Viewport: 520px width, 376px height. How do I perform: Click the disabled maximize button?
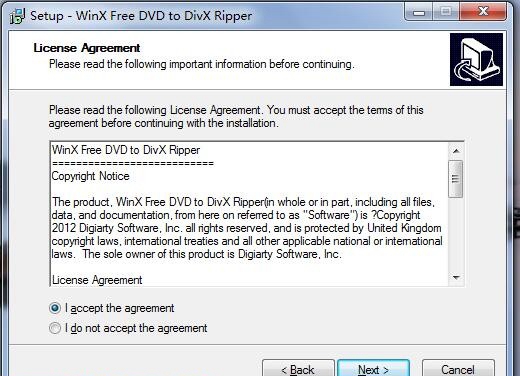point(446,13)
